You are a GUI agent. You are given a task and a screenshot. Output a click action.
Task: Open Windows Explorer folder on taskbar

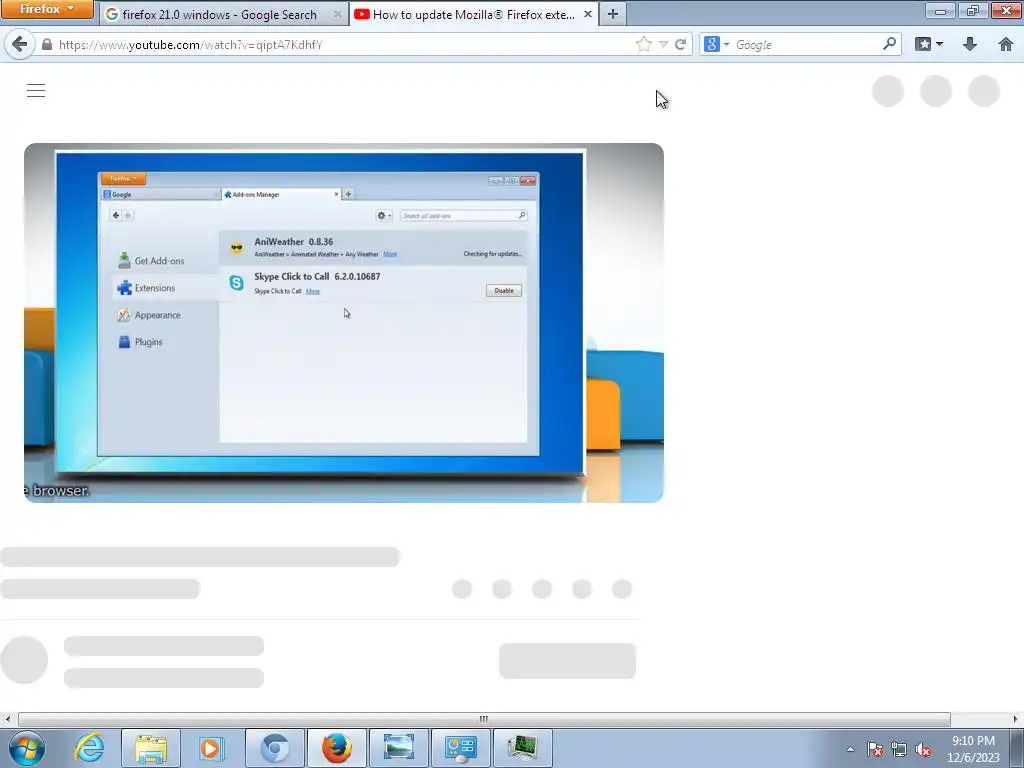click(x=151, y=748)
